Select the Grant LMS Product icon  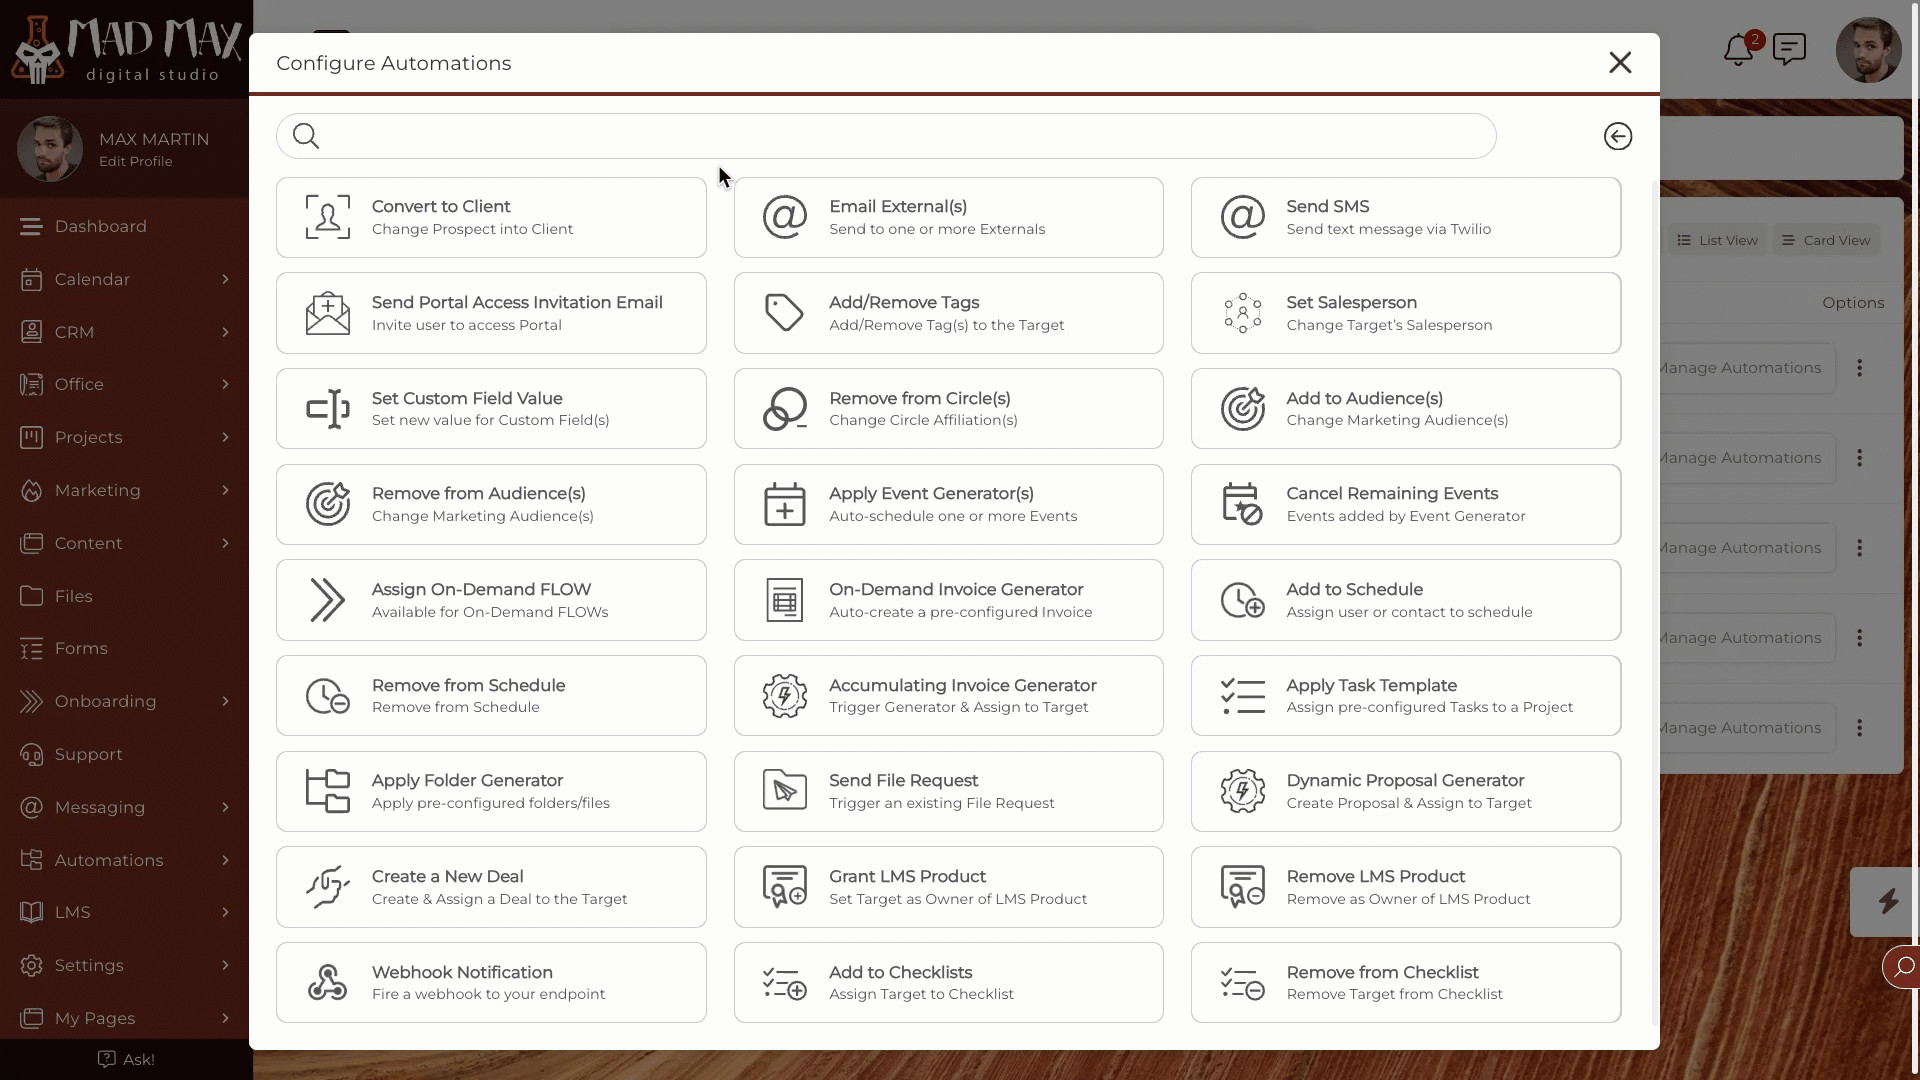click(785, 886)
